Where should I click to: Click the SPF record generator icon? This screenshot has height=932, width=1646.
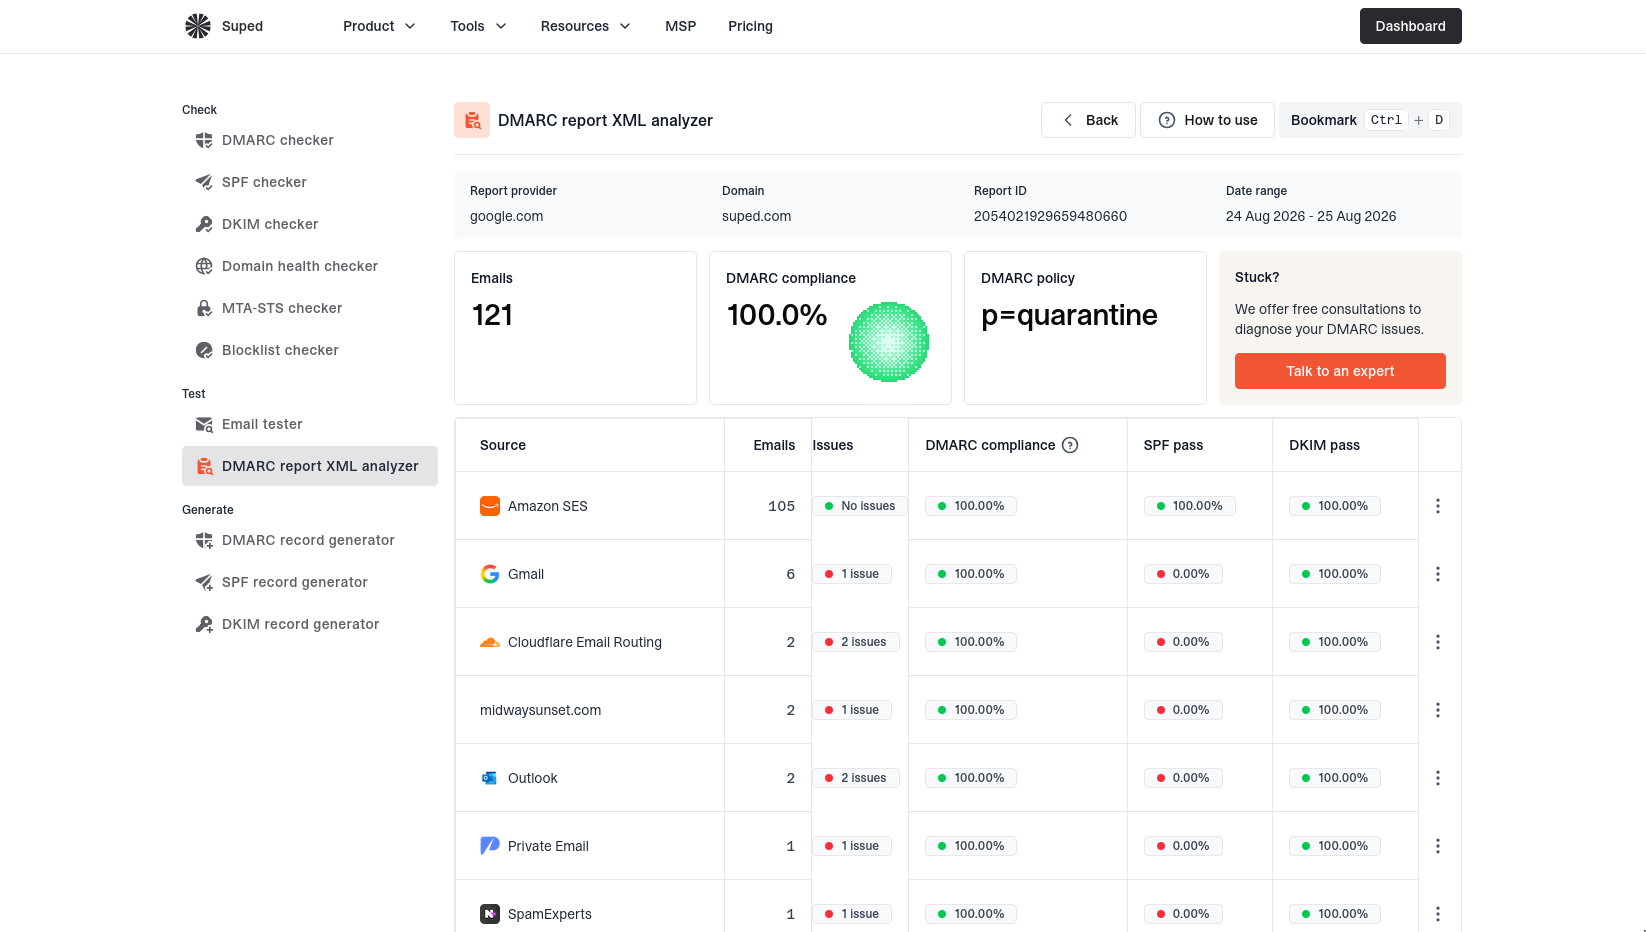click(204, 582)
